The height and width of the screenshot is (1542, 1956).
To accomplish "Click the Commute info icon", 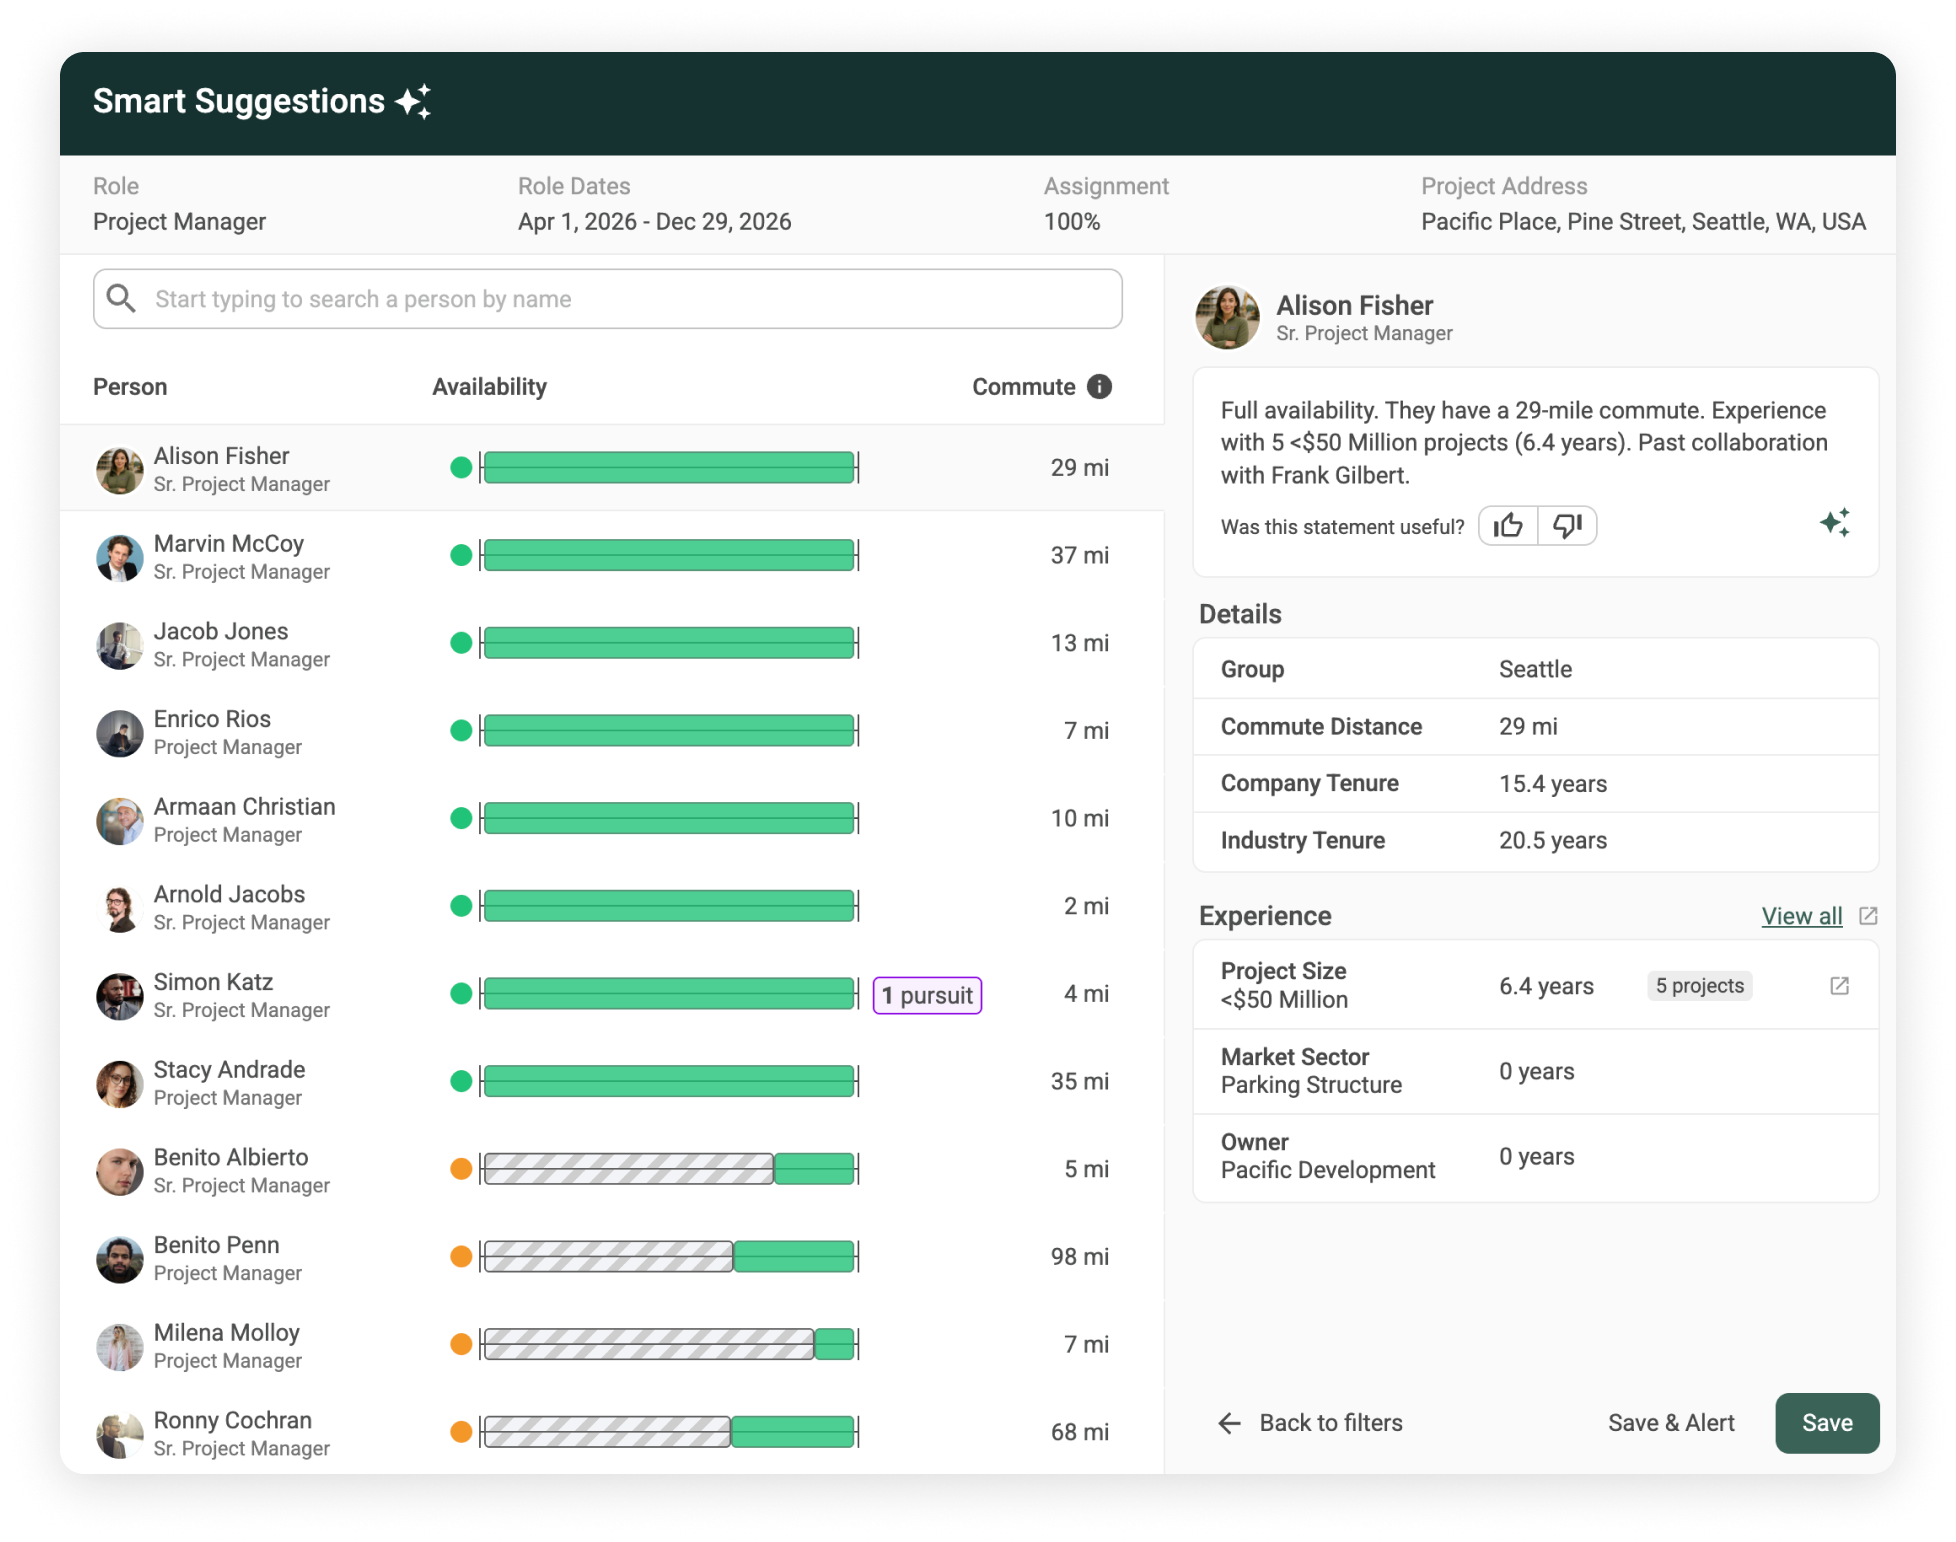I will coord(1099,387).
